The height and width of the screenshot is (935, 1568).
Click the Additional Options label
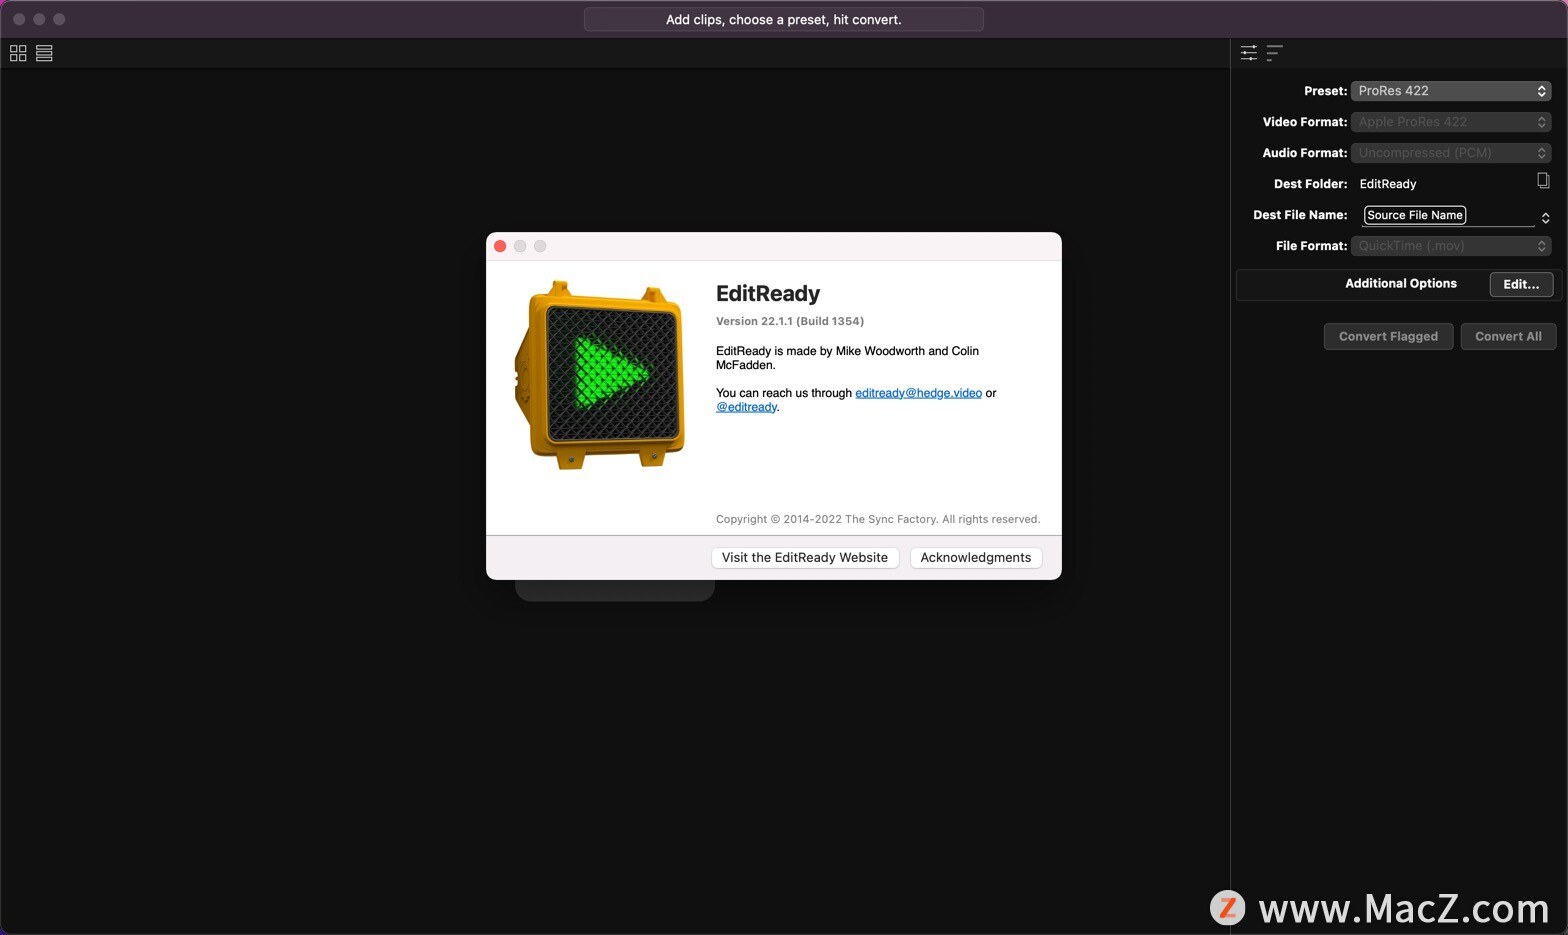pos(1400,284)
